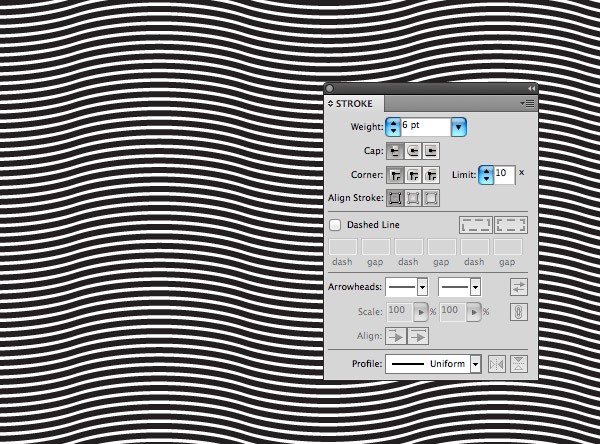Select the Round Cap icon
The image size is (600, 444).
pyautogui.click(x=413, y=150)
